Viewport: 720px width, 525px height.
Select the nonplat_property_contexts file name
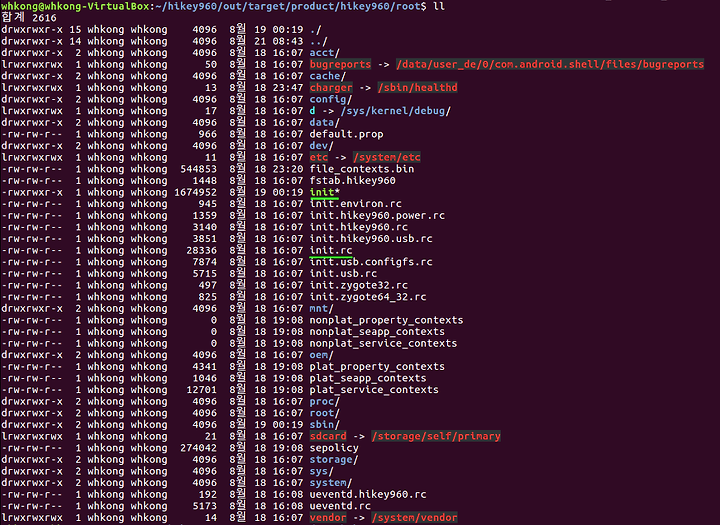click(x=386, y=320)
